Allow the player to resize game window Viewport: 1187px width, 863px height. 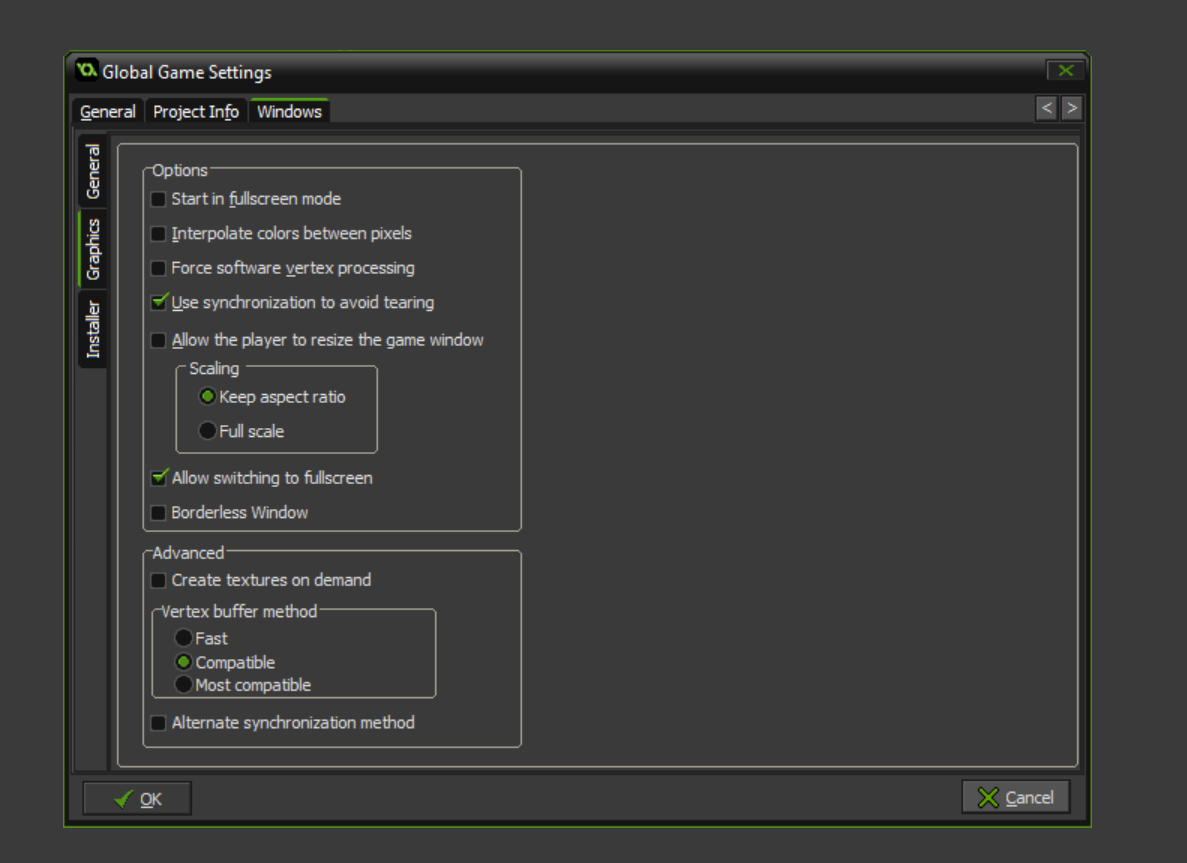click(158, 341)
